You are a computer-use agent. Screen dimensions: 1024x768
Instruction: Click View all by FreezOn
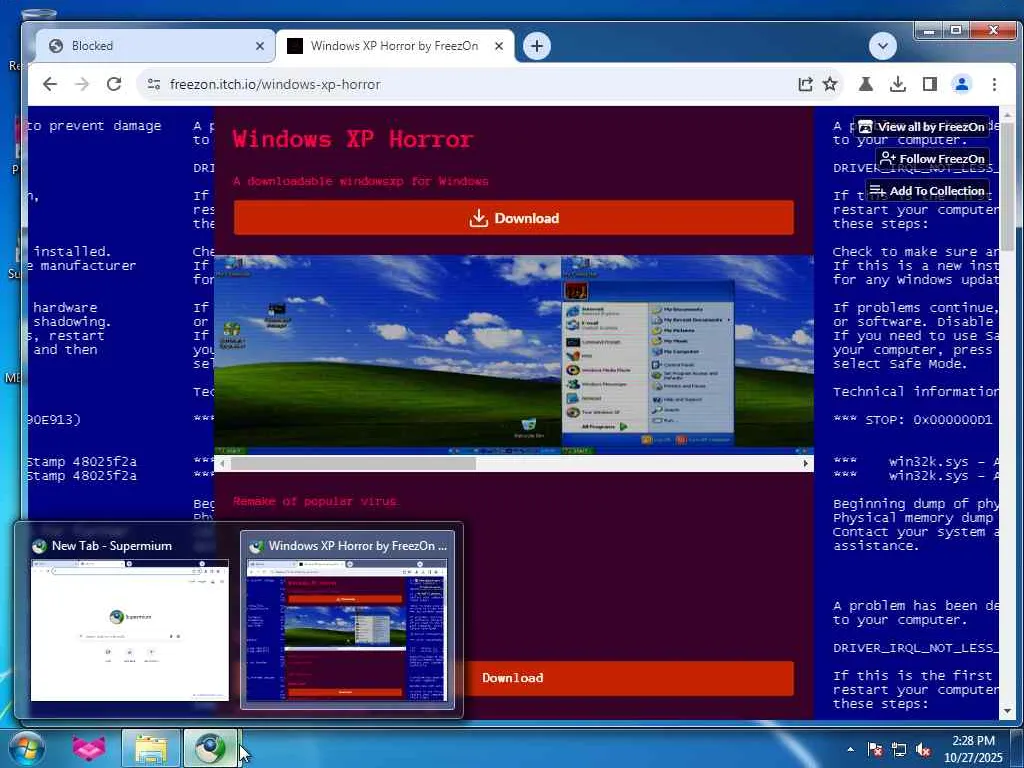(x=922, y=127)
